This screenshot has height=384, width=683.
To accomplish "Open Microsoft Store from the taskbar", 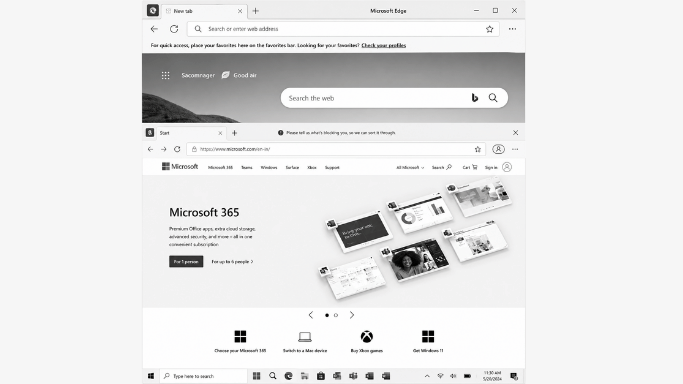I will [x=321, y=376].
